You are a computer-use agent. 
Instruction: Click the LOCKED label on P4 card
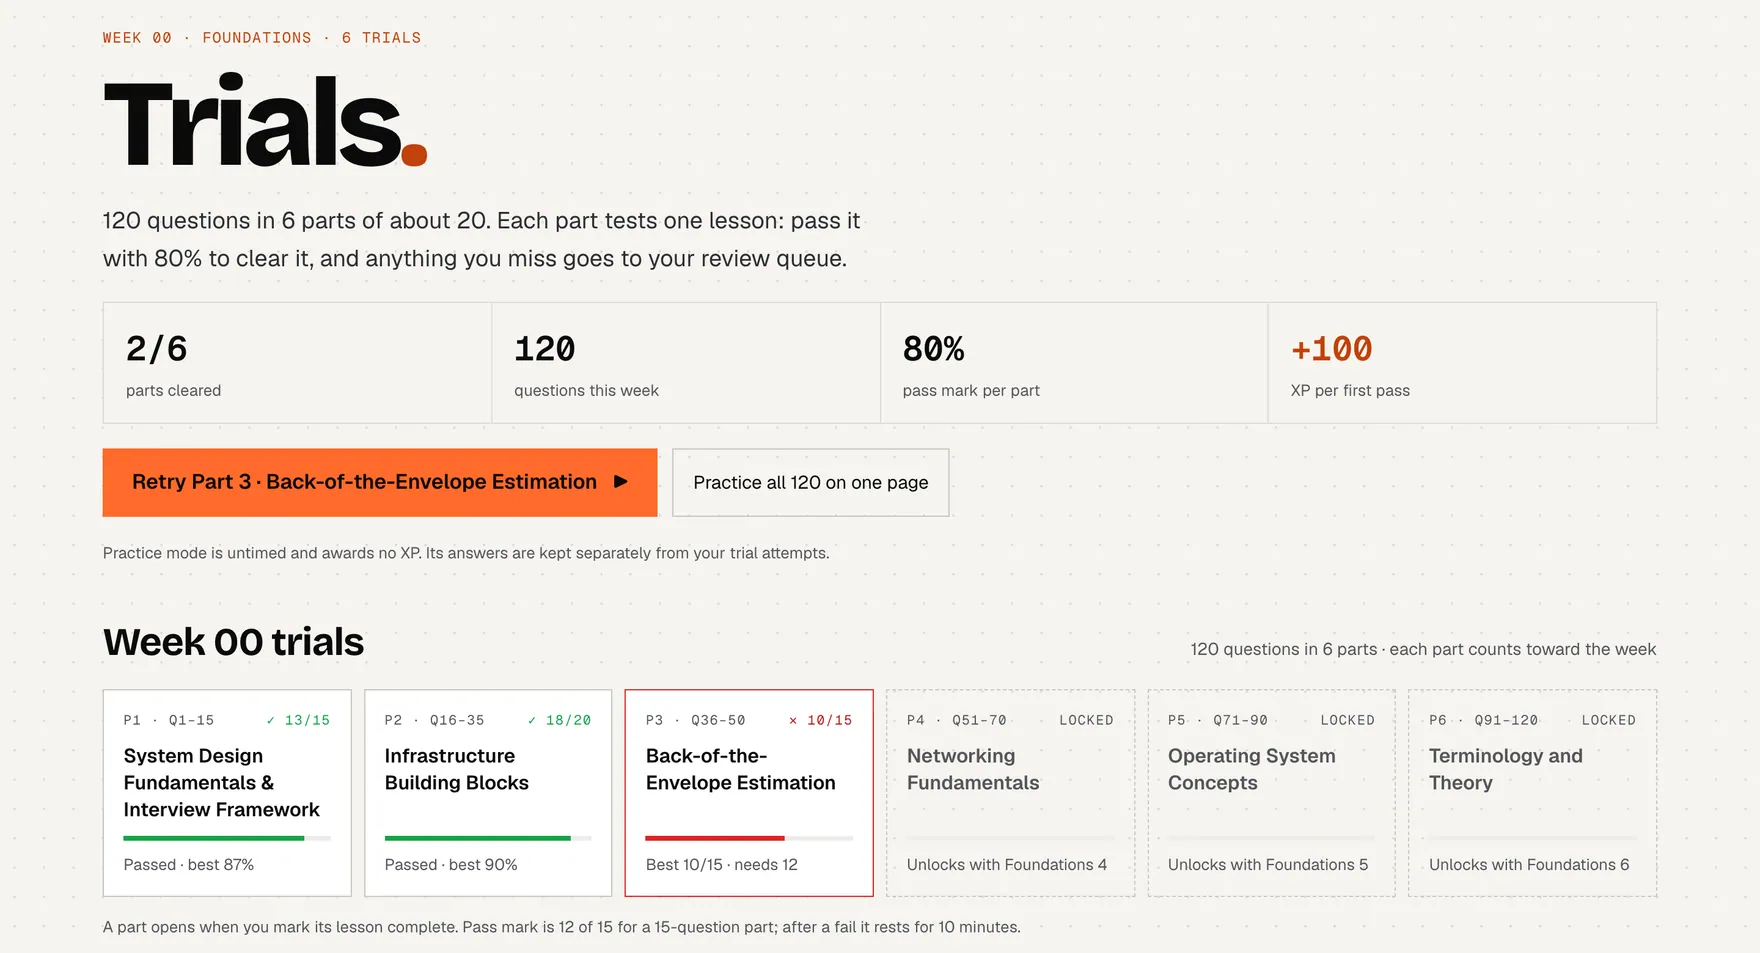[x=1086, y=720]
